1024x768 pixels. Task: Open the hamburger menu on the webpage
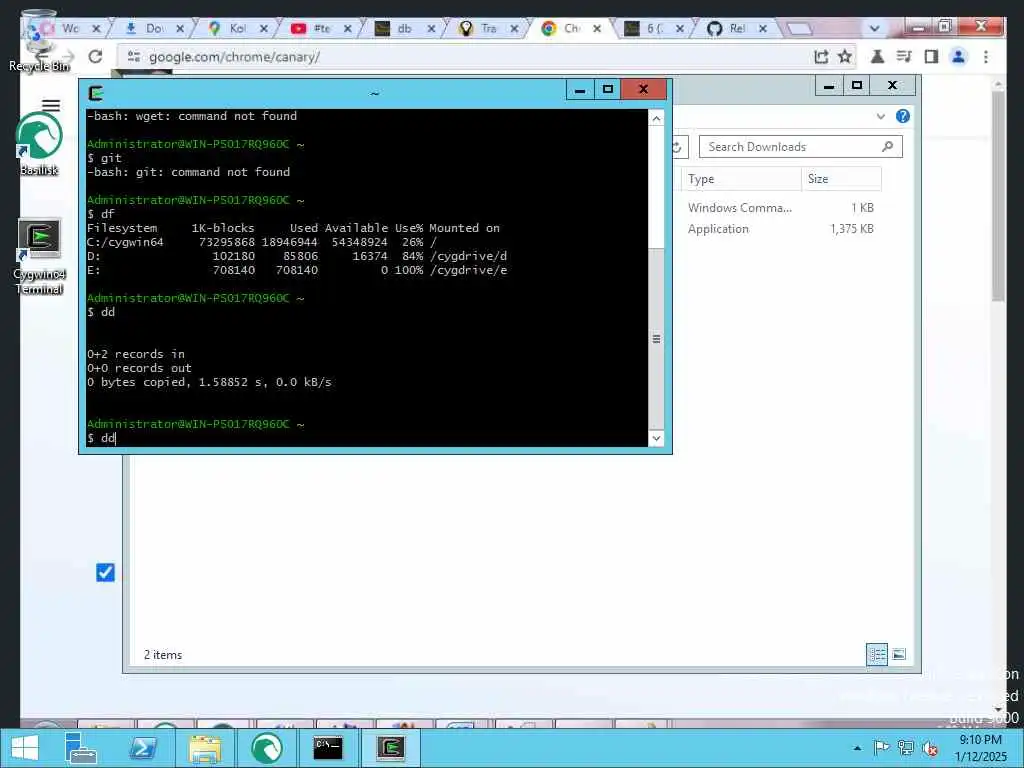coord(51,105)
